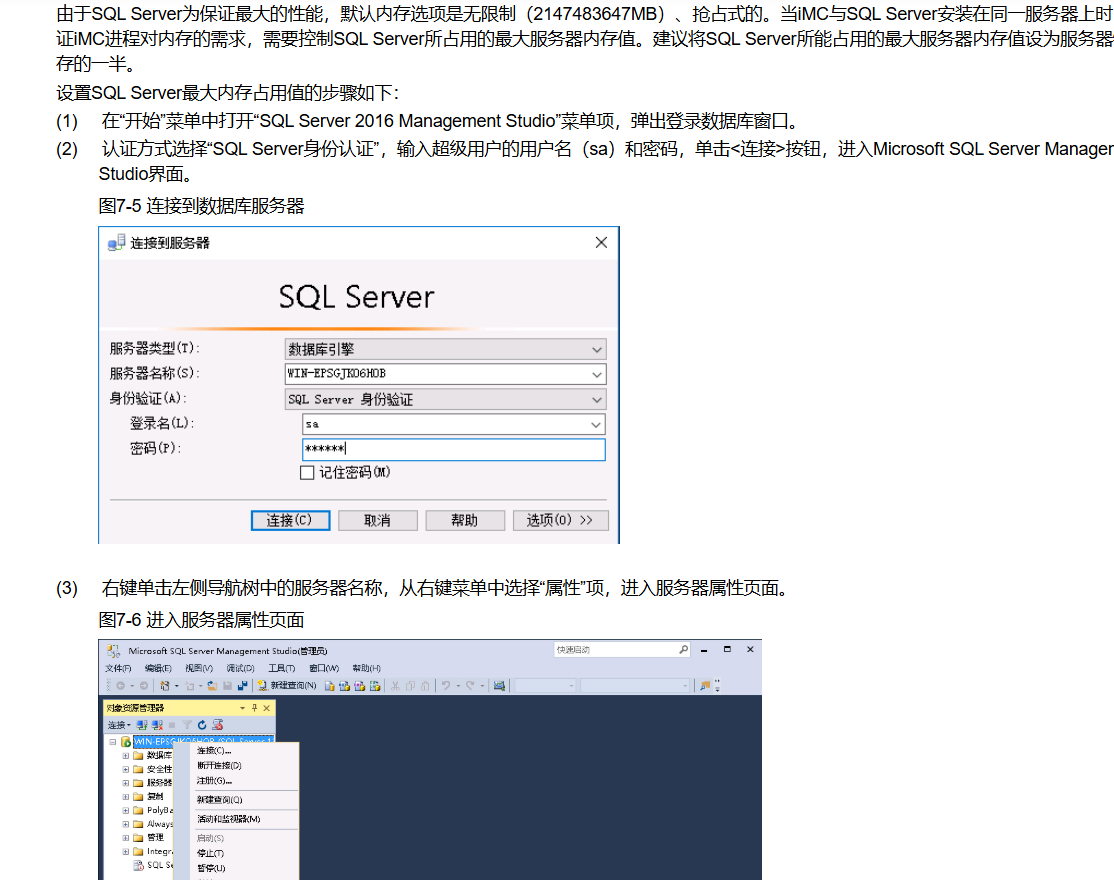Click the Refresh icon in 对象资源管理器
1114x880 pixels.
tap(202, 725)
